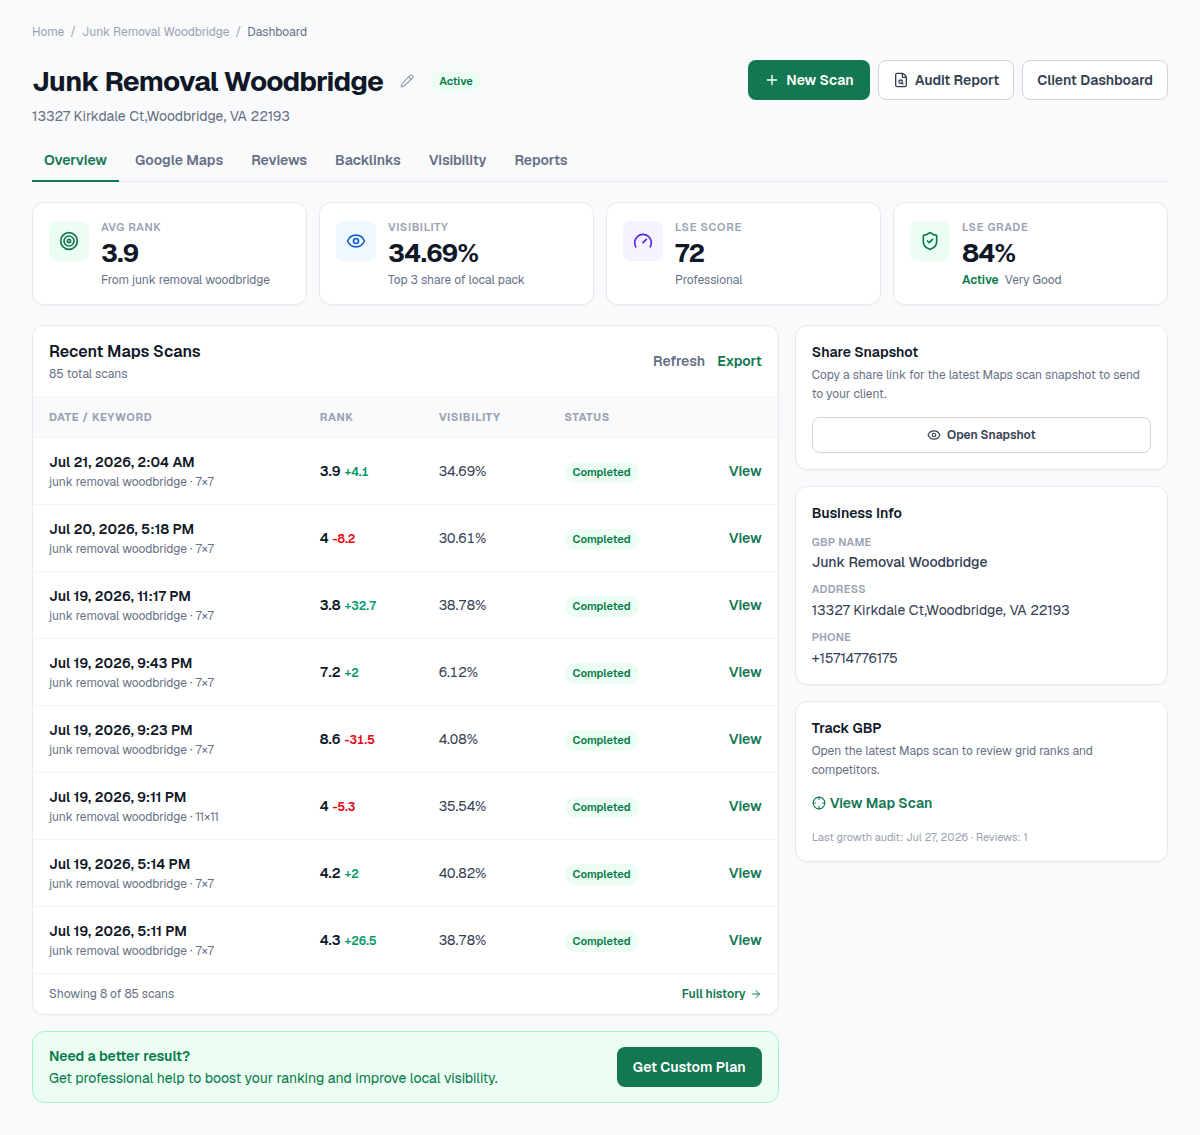Click Showing 8 of 85 scans text
The height and width of the screenshot is (1135, 1200).
pyautogui.click(x=111, y=994)
